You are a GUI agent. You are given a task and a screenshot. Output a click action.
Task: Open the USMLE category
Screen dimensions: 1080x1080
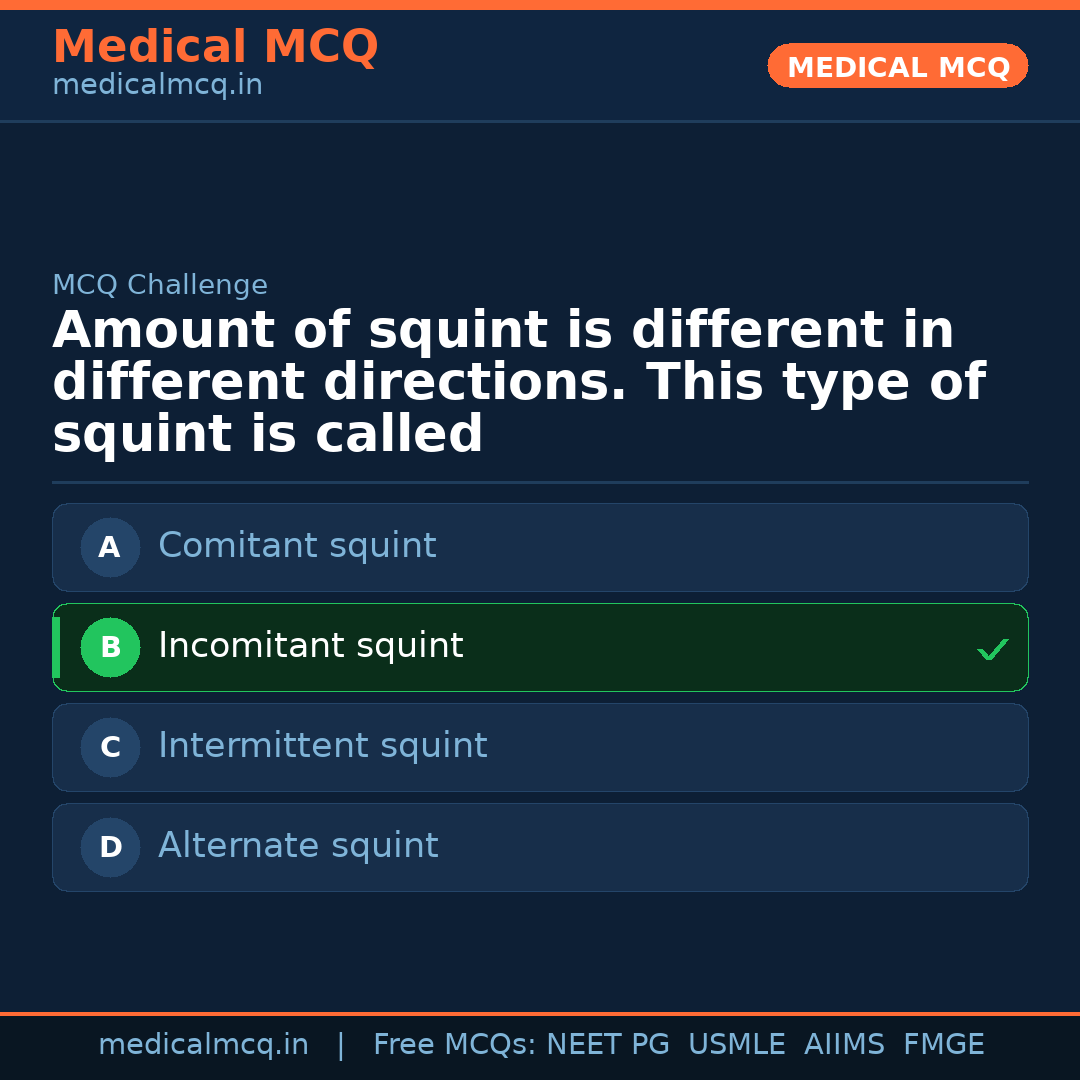[x=737, y=1043]
